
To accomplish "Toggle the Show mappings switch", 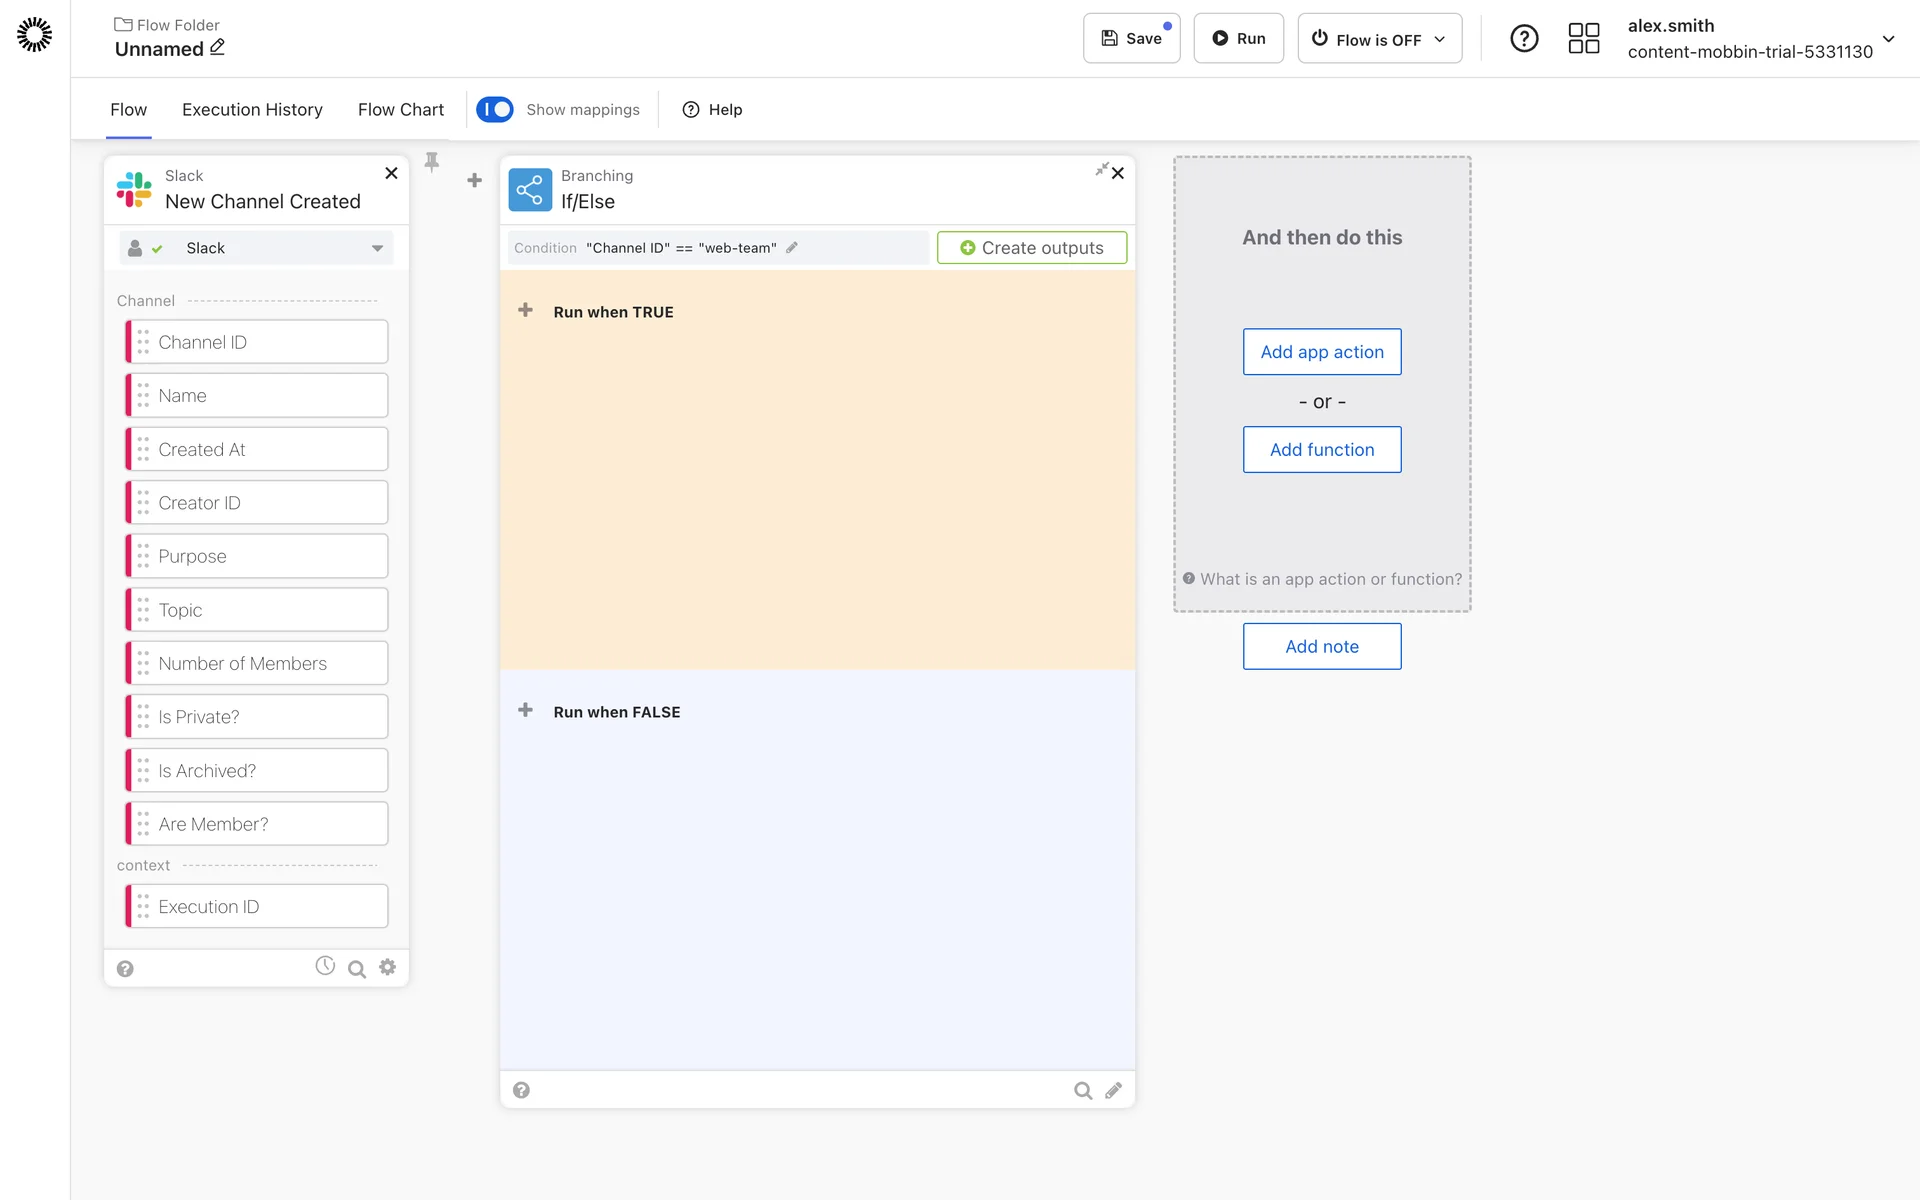I will pyautogui.click(x=495, y=109).
